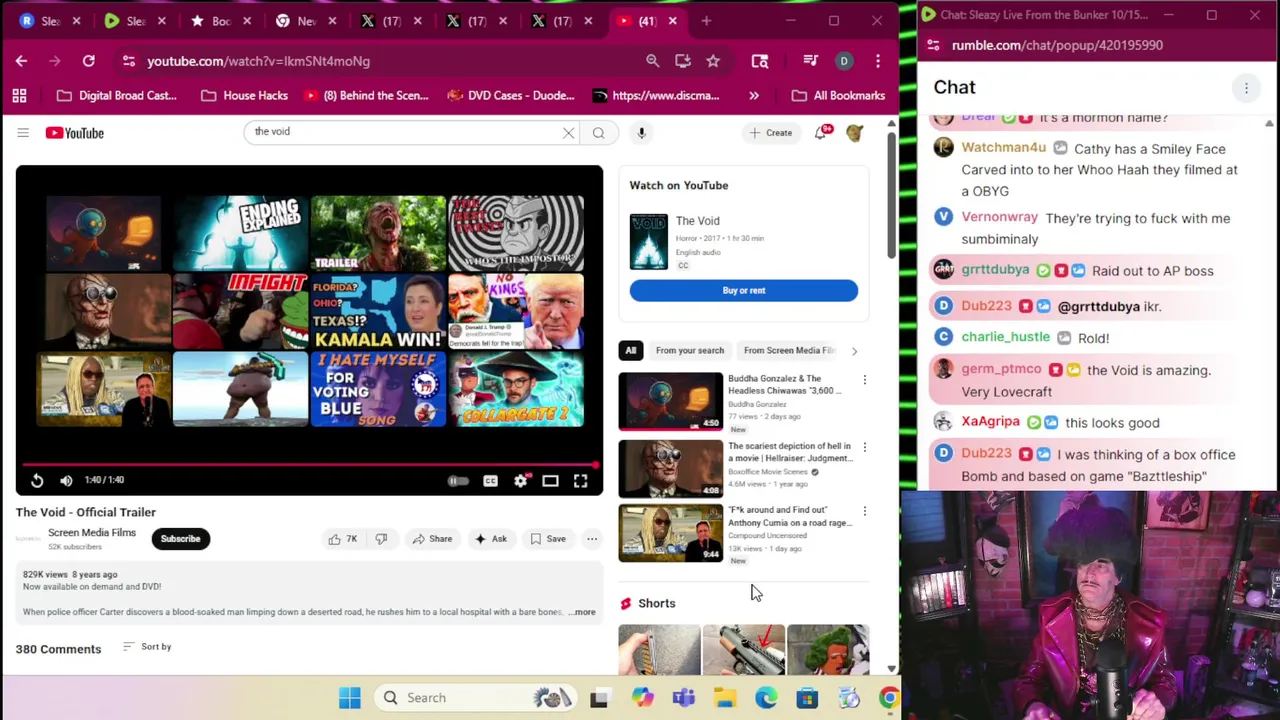Click username grrttdubya in Rumble chat
The height and width of the screenshot is (720, 1280).
tap(995, 270)
